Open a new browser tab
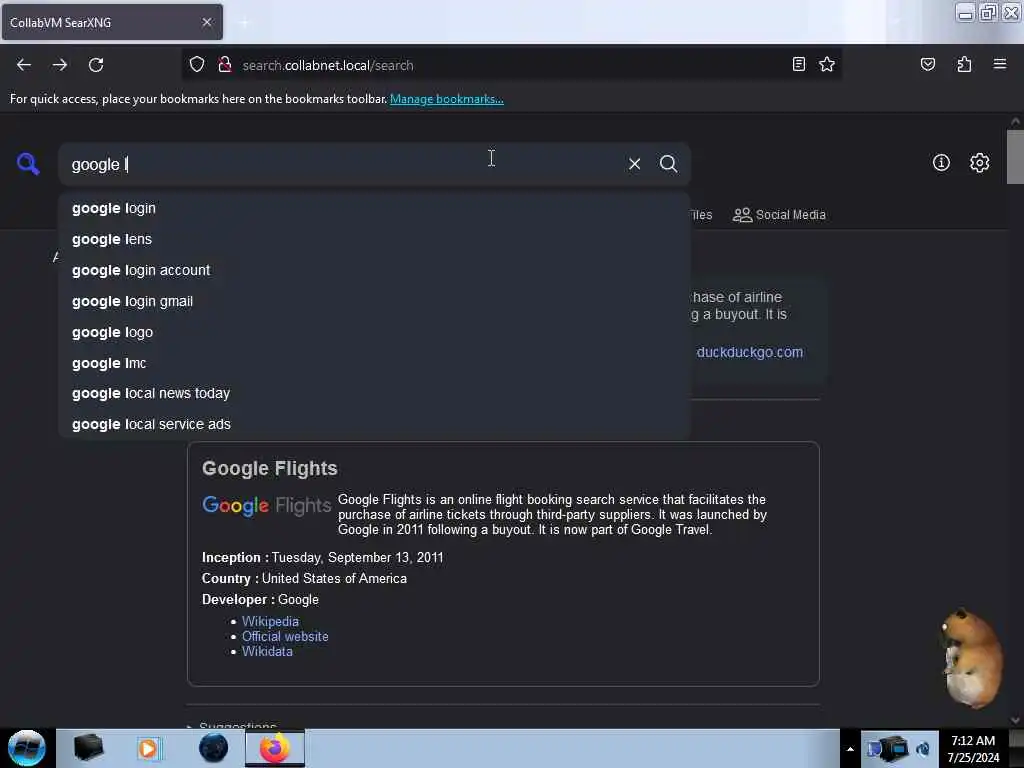The image size is (1024, 768). pos(244,23)
